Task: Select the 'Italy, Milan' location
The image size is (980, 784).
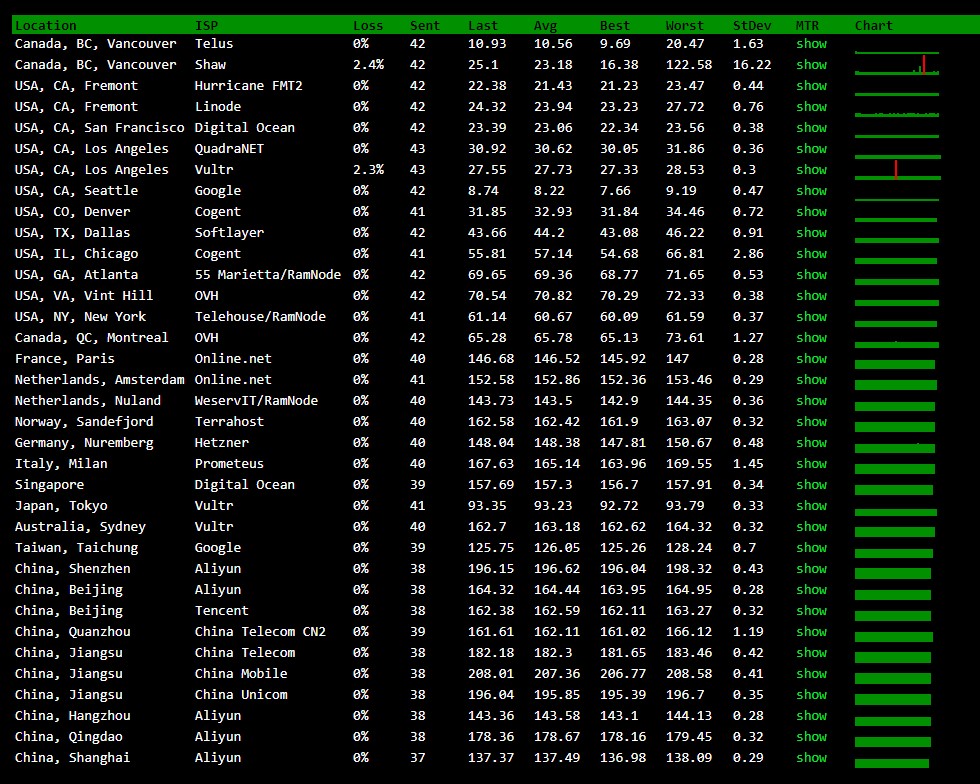Action: tap(61, 464)
